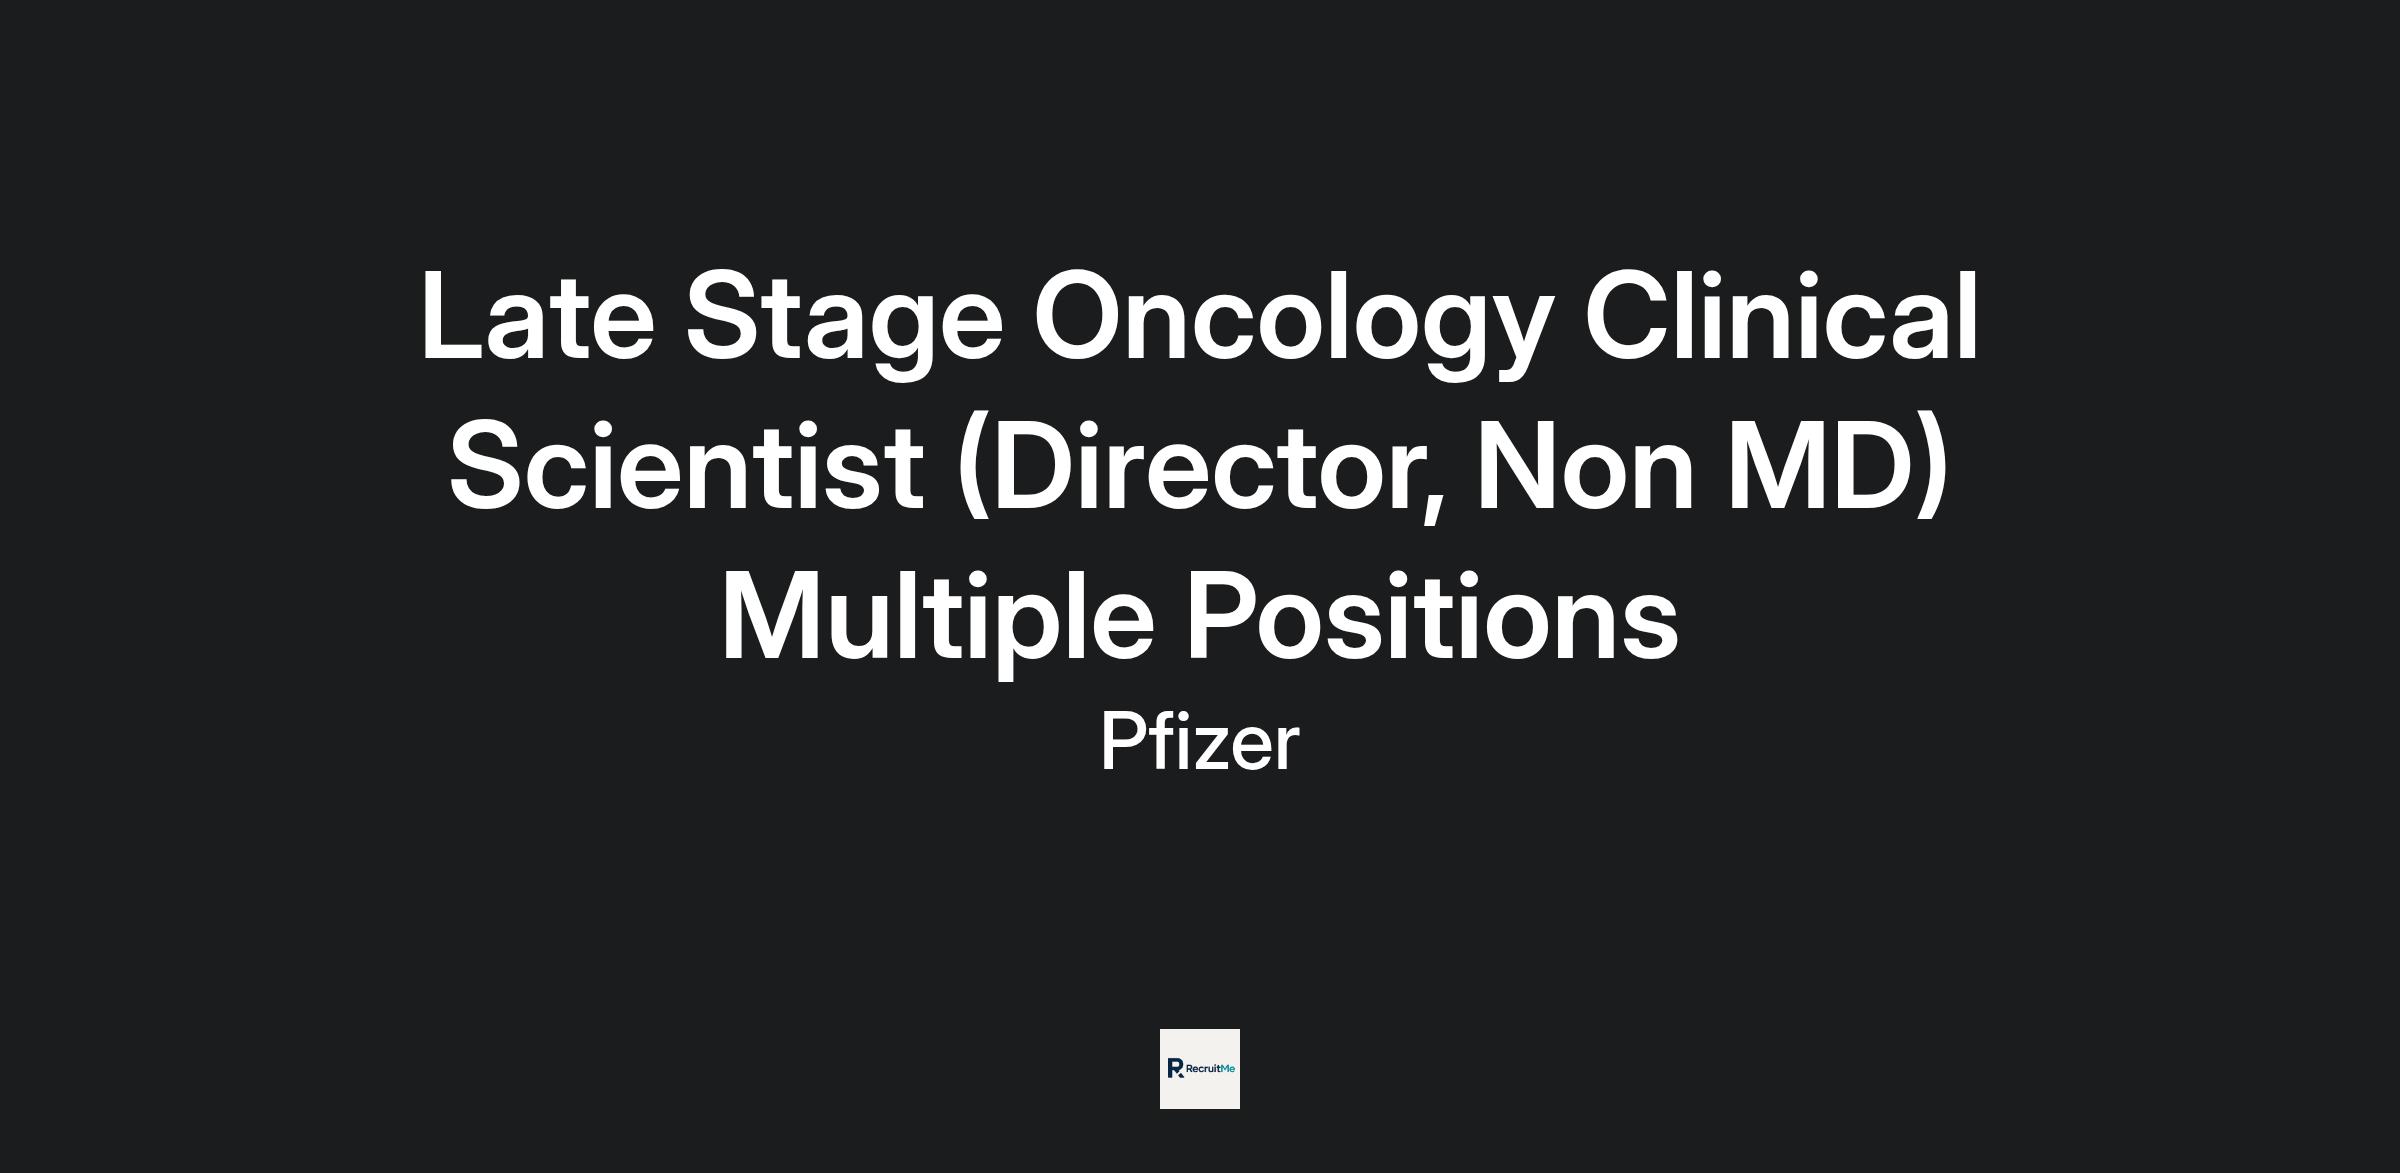This screenshot has height=1173, width=2400.
Task: Select the word 'Positions'
Action: pyautogui.click(x=1431, y=618)
